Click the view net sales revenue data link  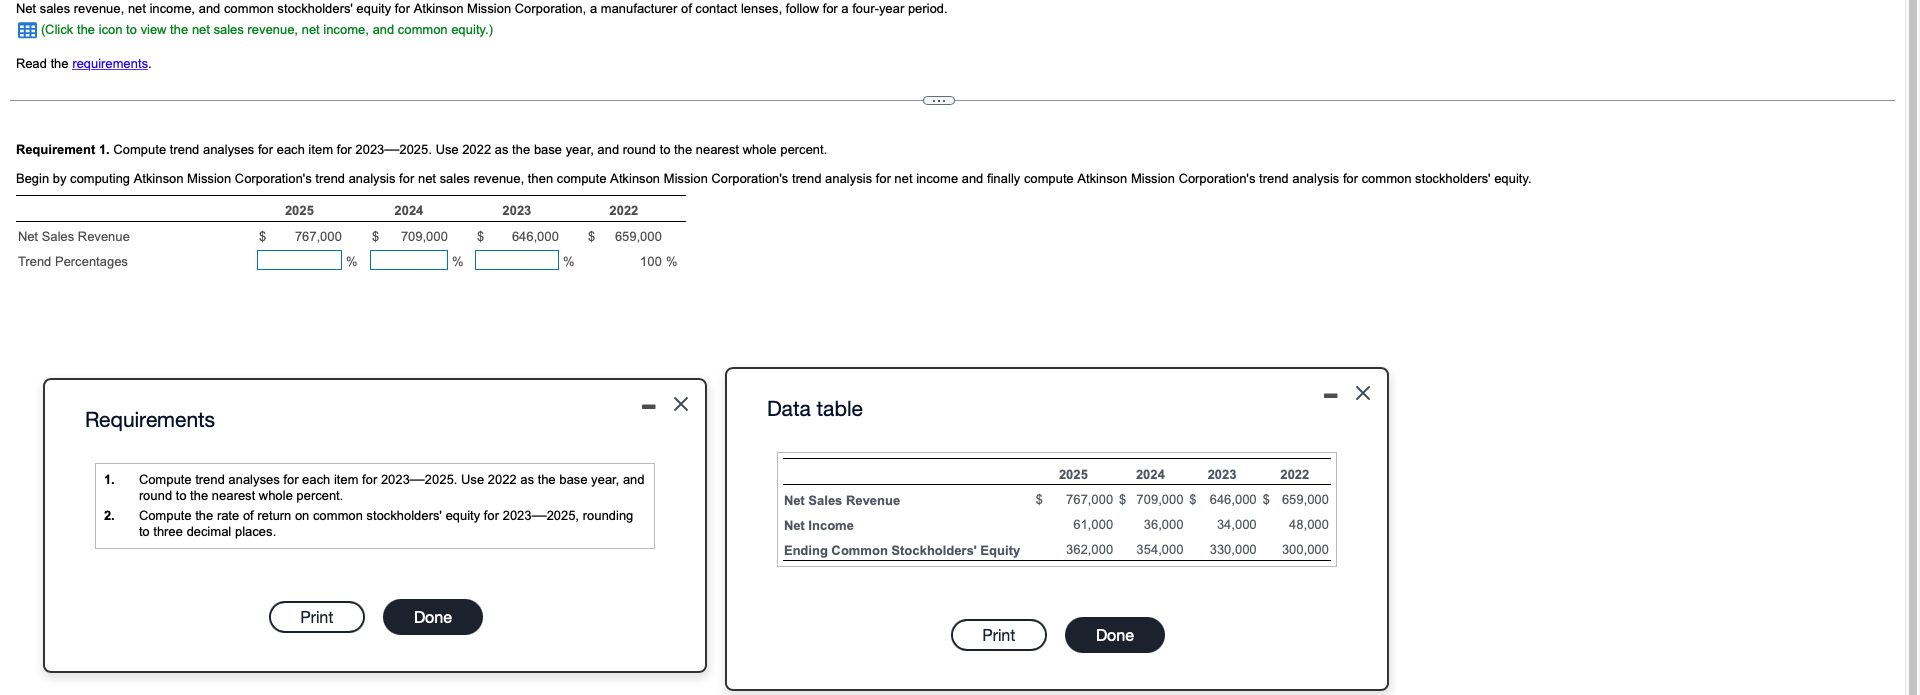(267, 30)
